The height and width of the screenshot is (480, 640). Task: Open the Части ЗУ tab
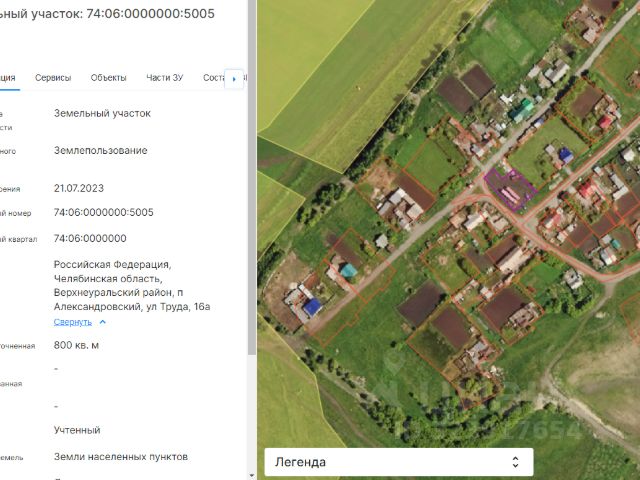[165, 78]
